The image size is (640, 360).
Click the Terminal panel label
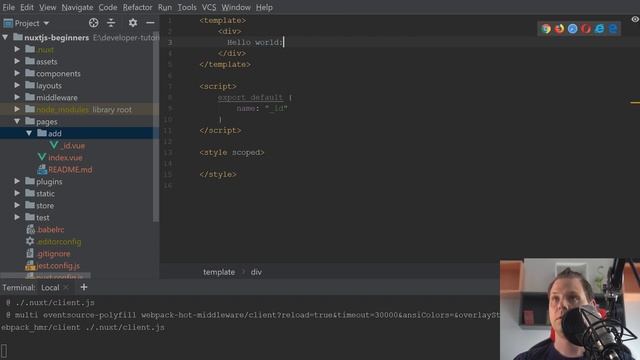pos(19,287)
